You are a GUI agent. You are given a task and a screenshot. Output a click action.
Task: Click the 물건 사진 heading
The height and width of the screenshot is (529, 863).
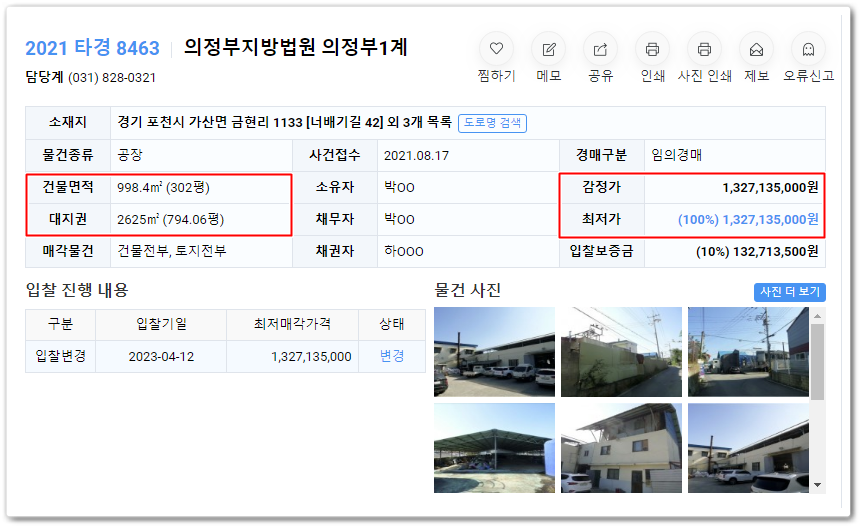(467, 290)
